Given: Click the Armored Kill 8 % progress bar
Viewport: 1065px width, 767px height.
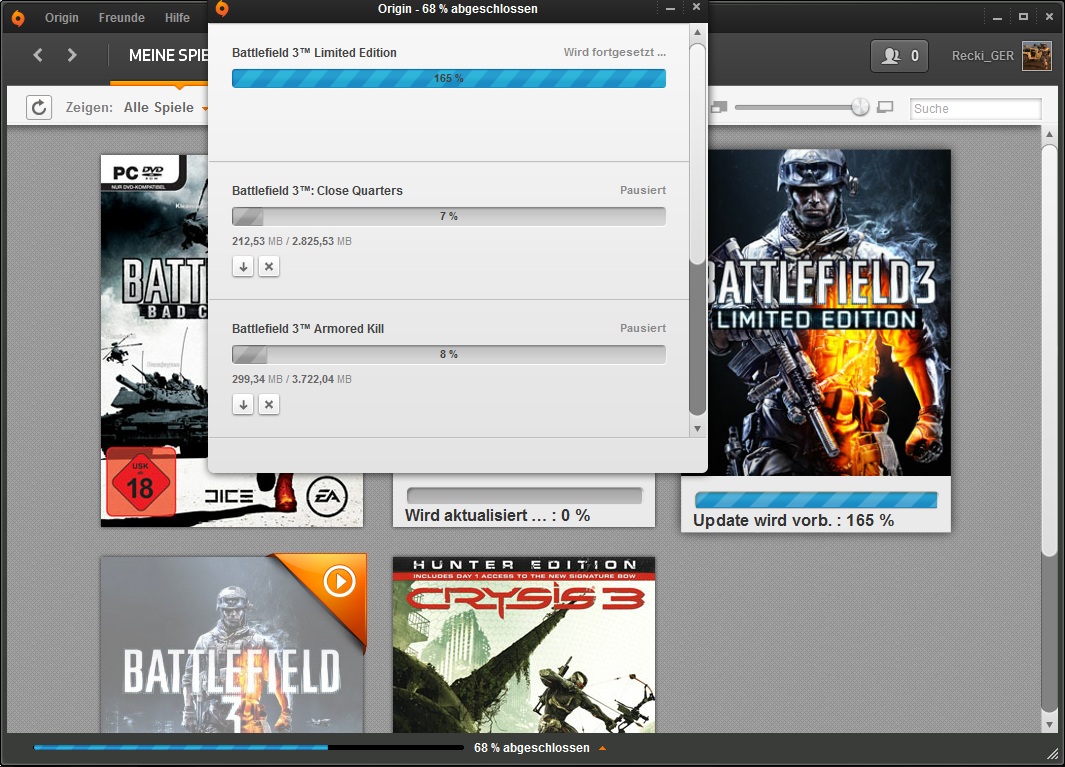Looking at the screenshot, I should click(x=449, y=354).
